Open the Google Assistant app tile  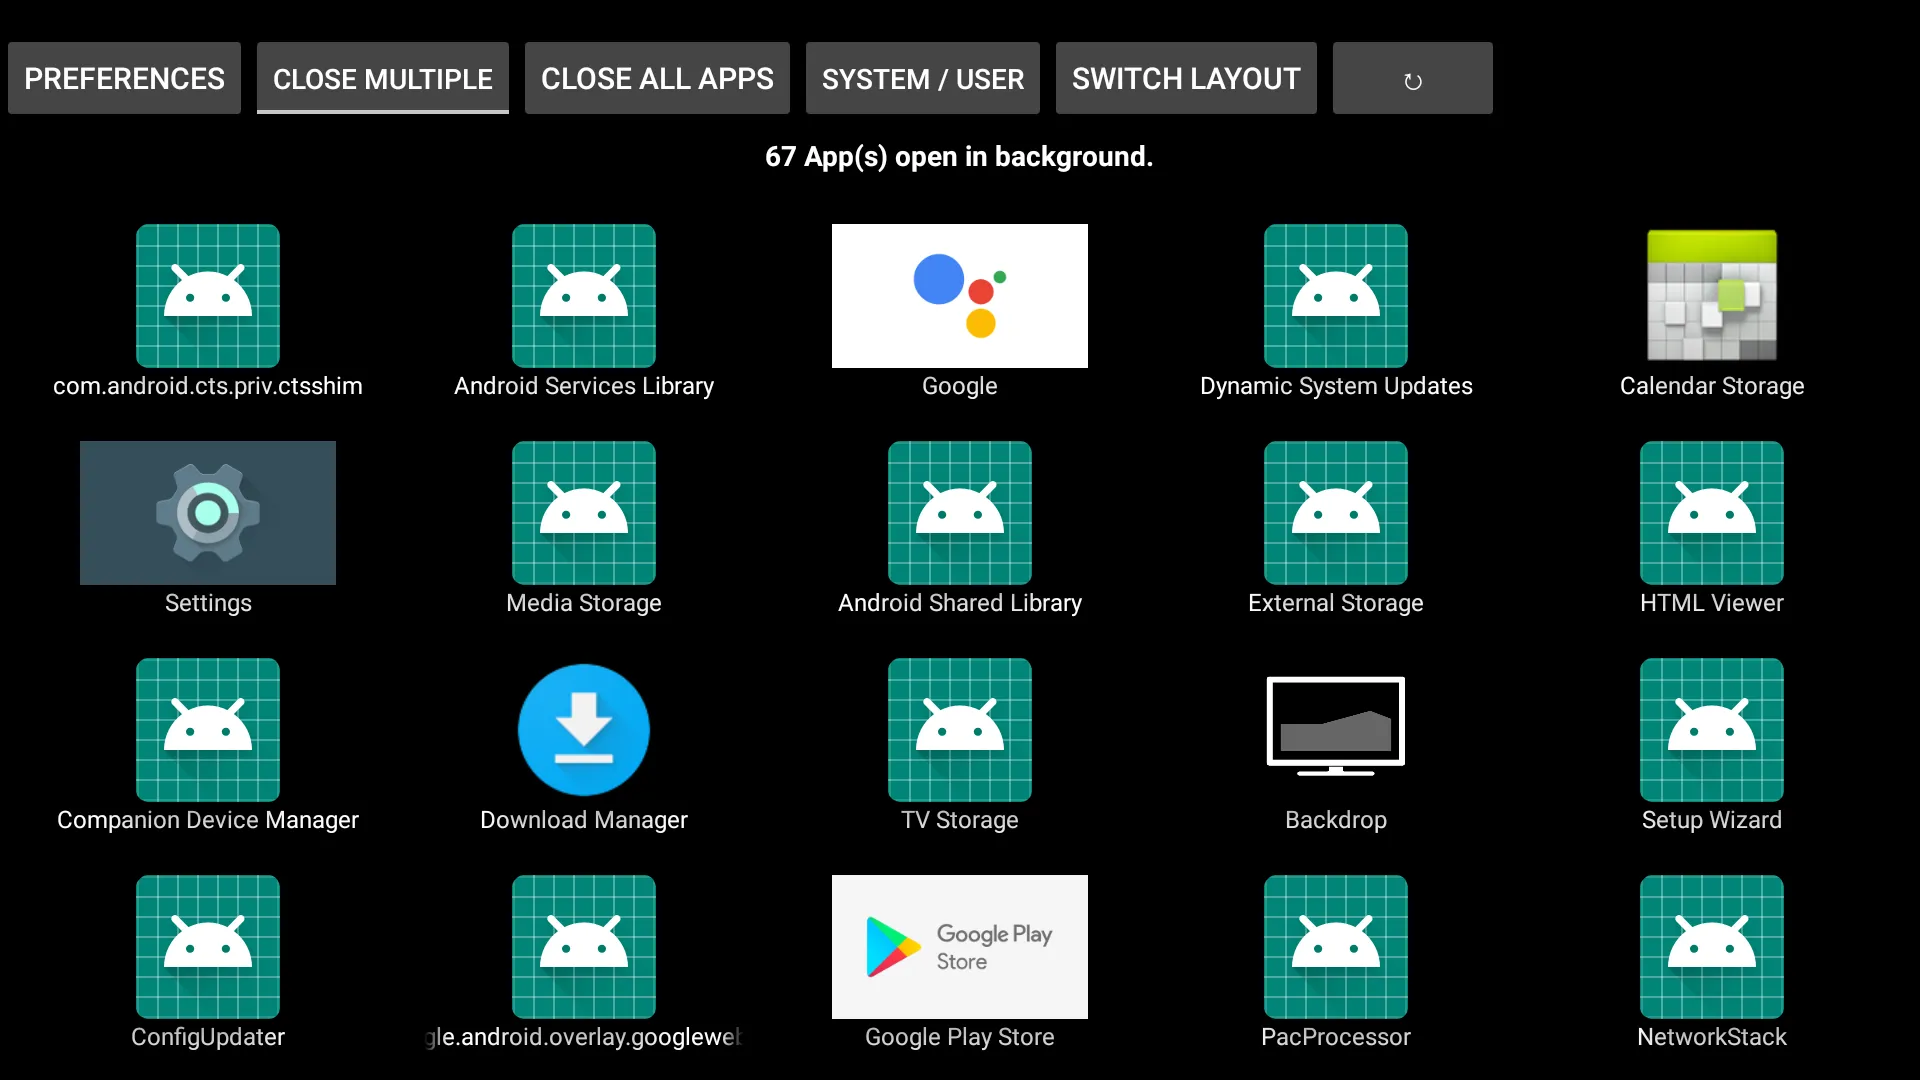click(960, 296)
